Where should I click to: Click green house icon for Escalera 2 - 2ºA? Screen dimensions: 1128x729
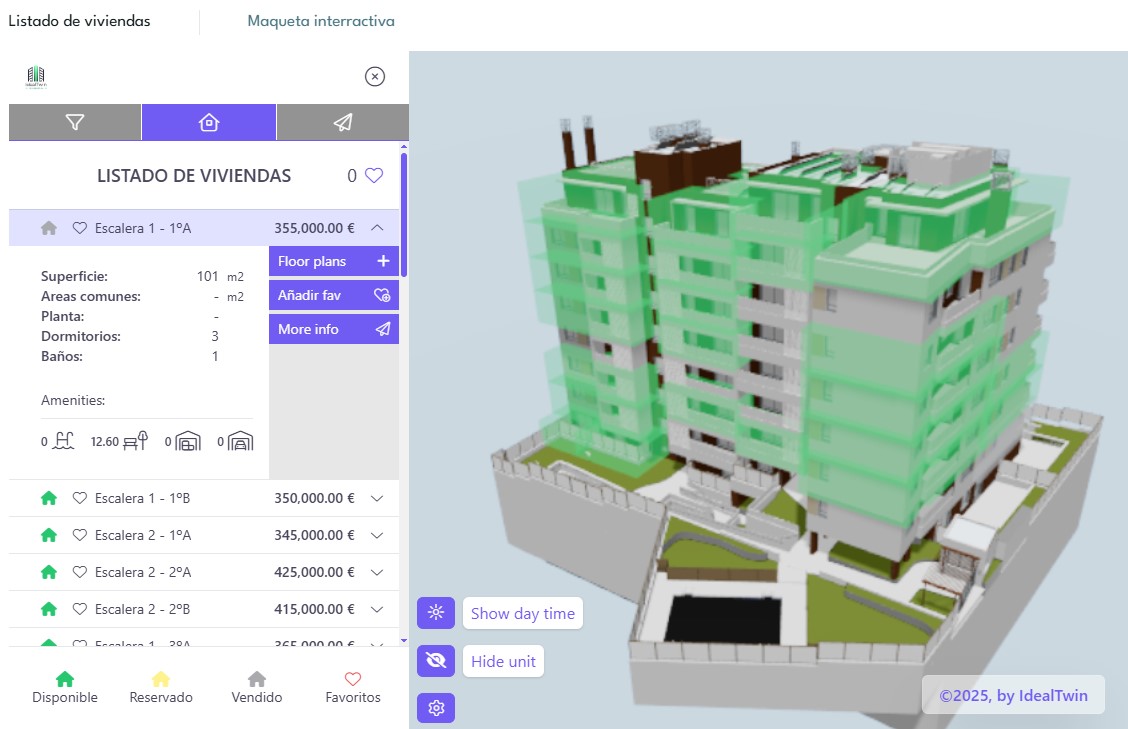pyautogui.click(x=49, y=572)
